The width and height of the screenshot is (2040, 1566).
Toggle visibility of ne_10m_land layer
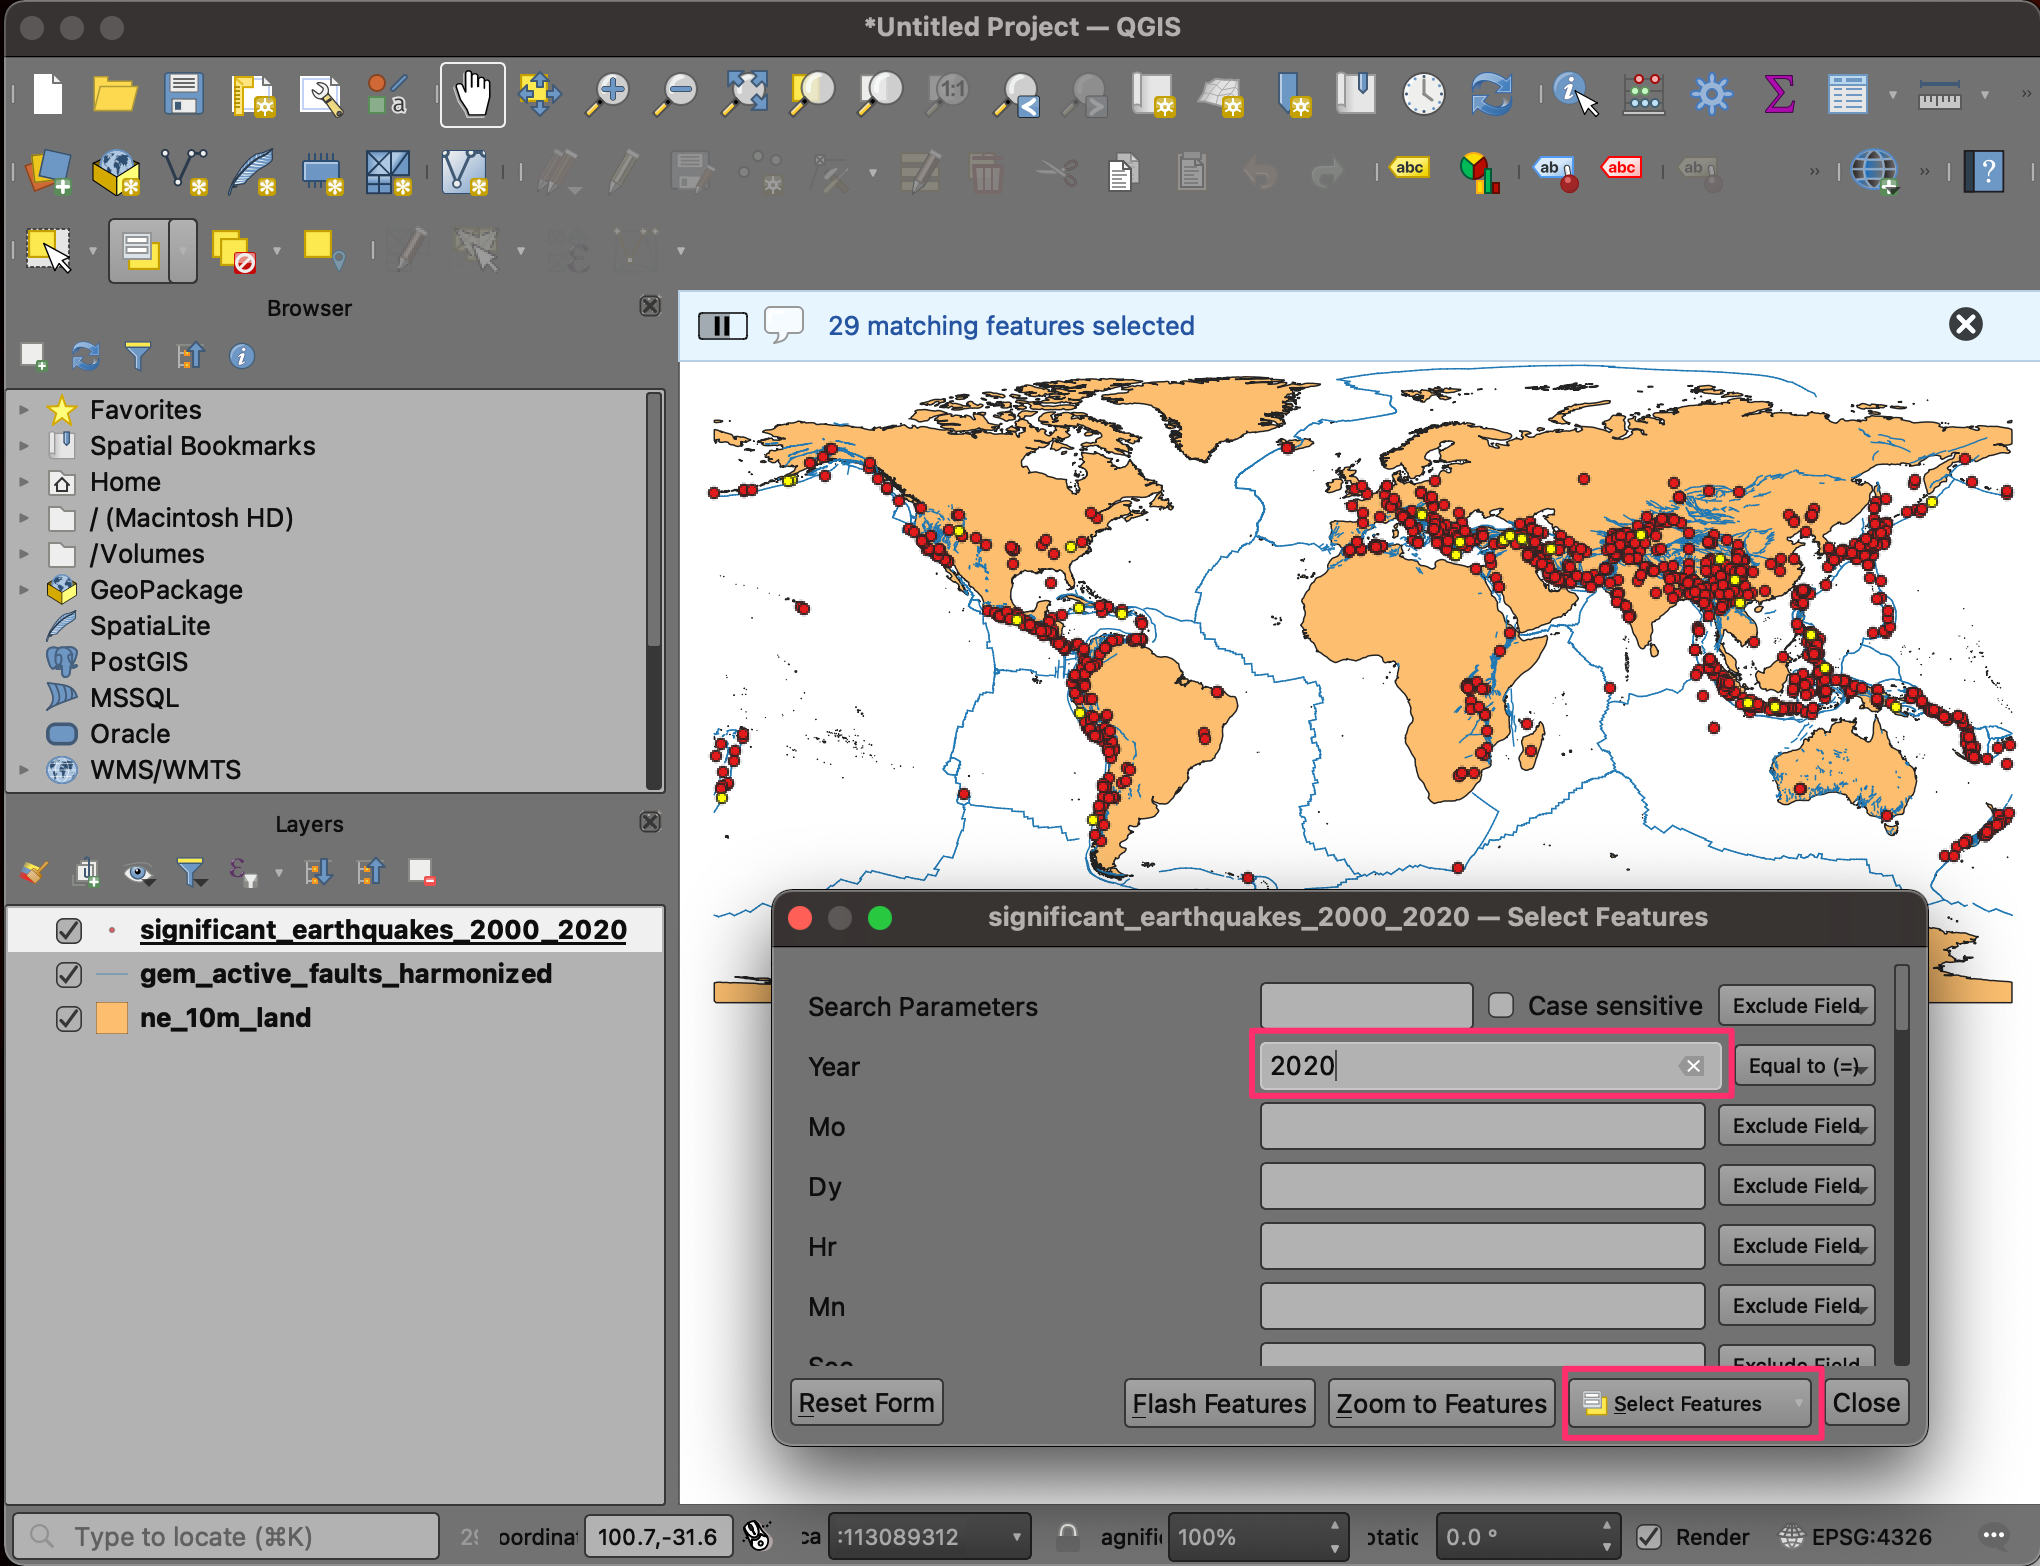pos(69,1018)
